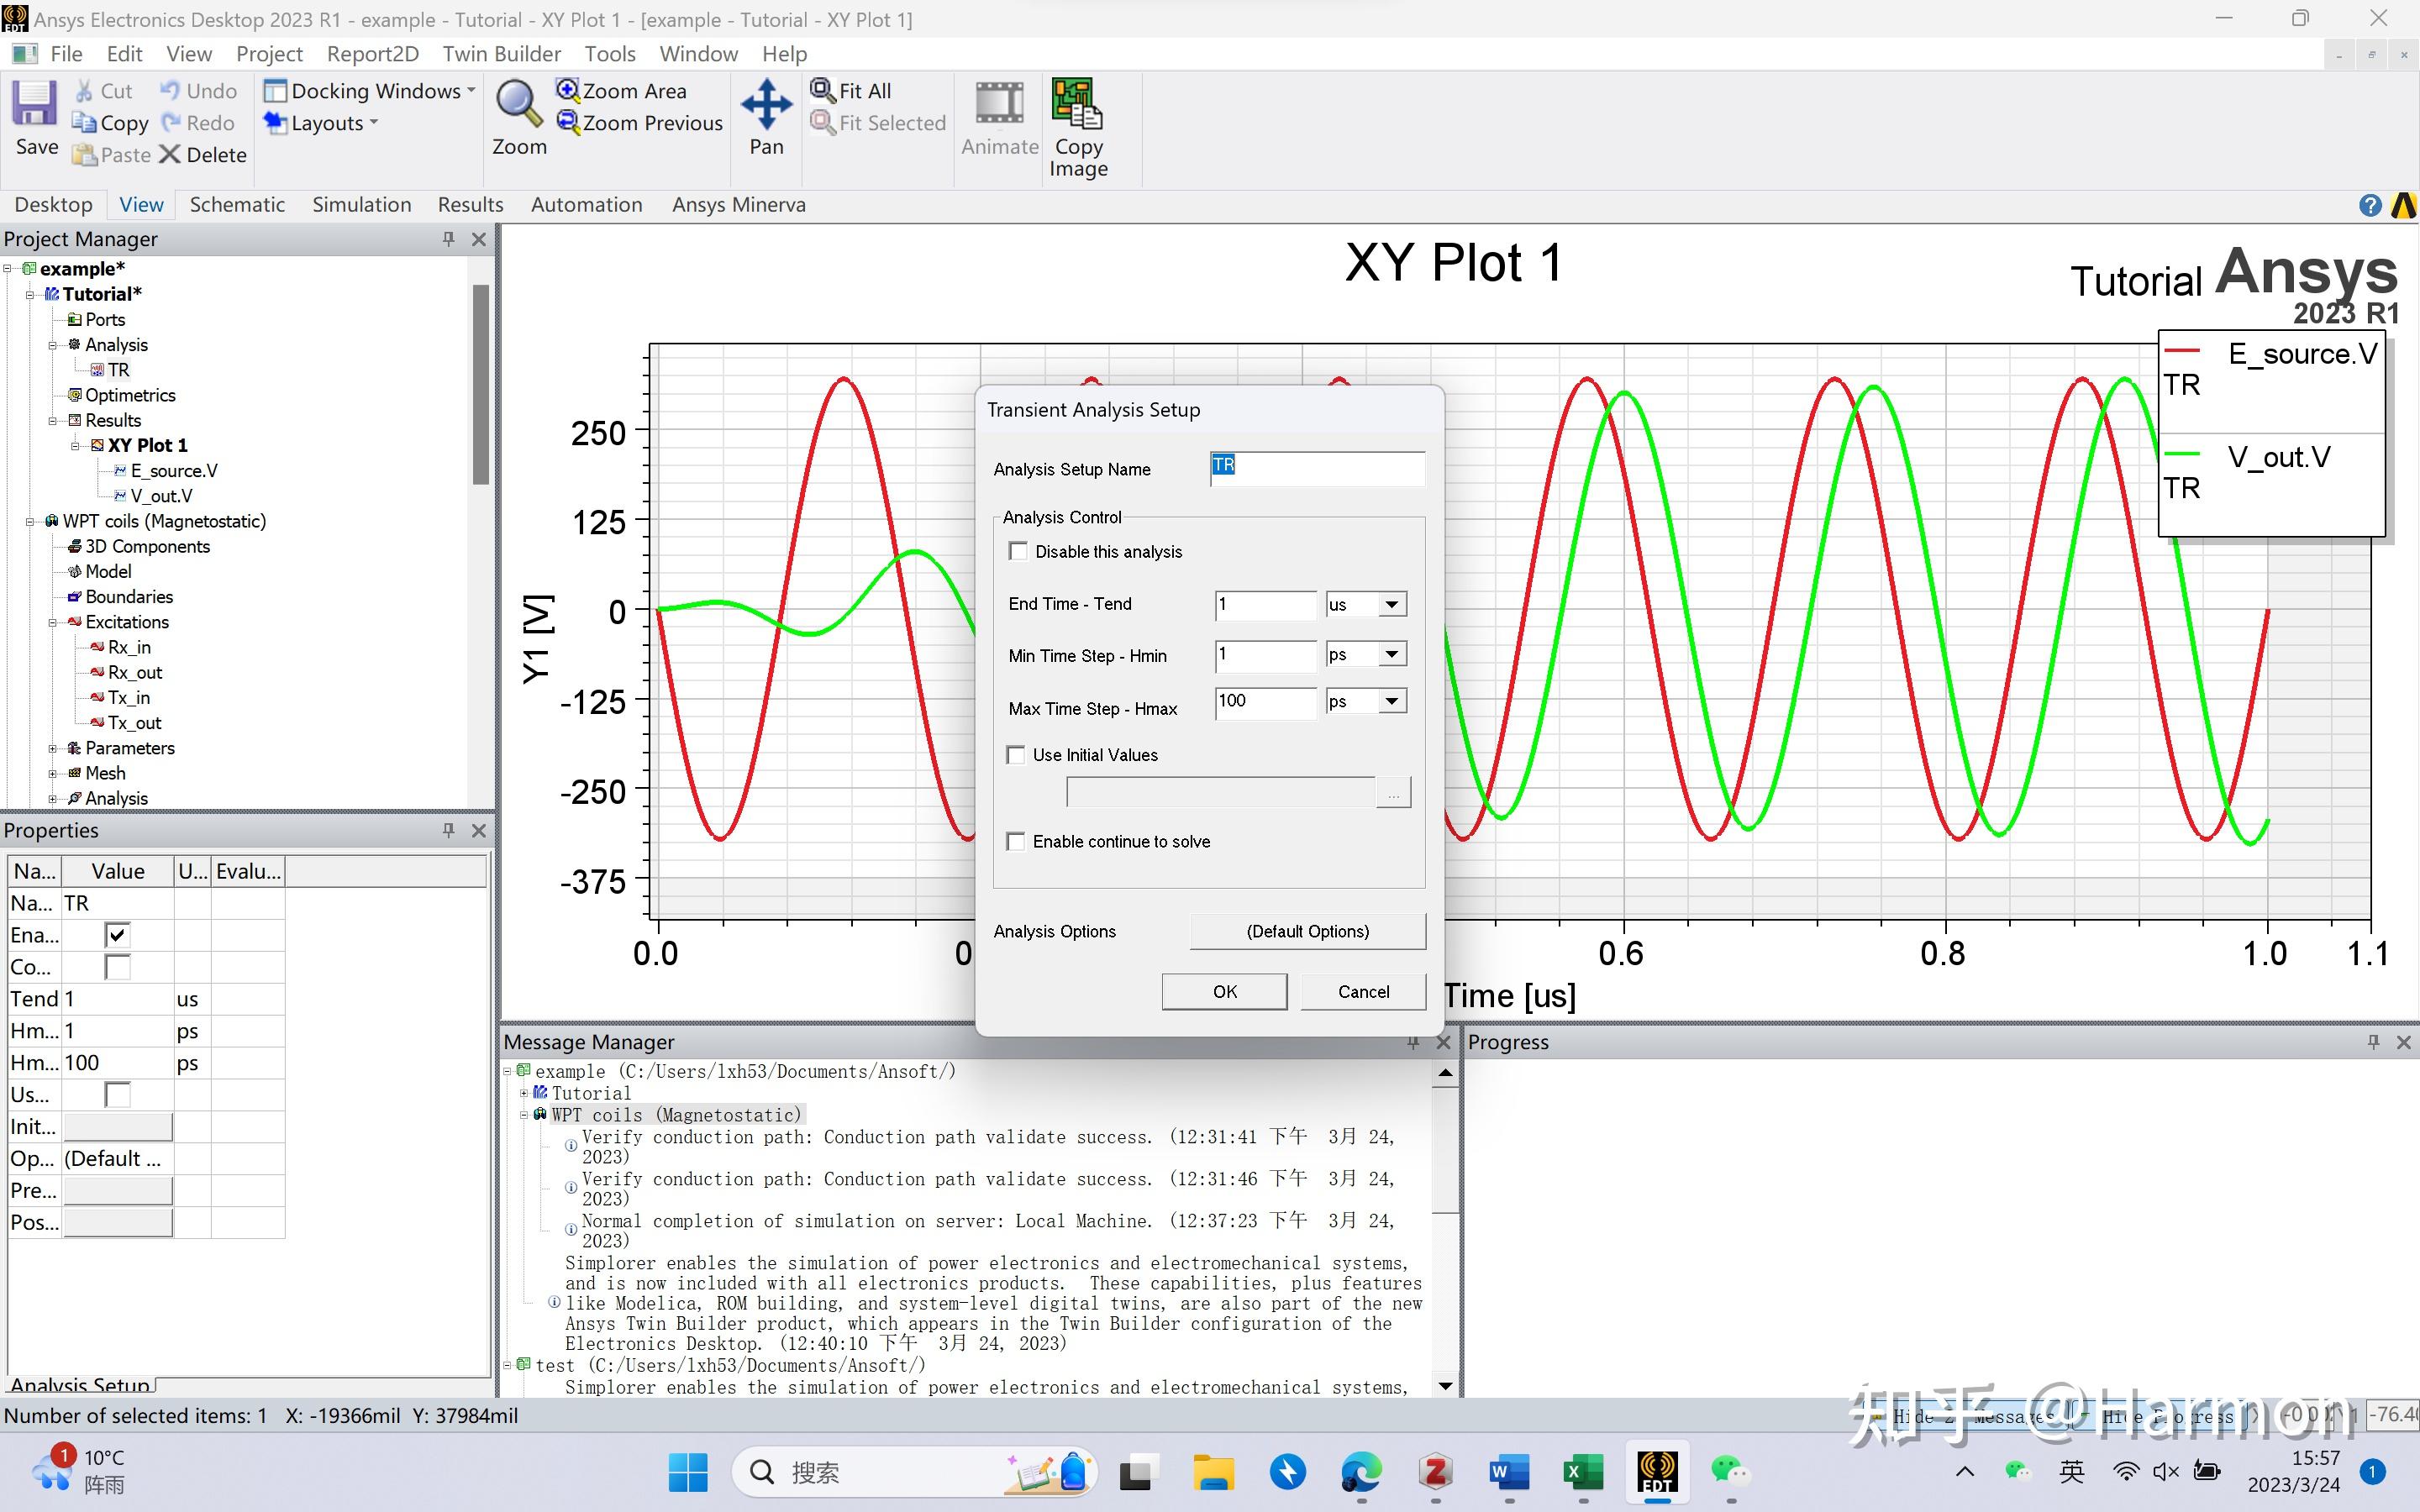Click the Copy Image icon
This screenshot has width=2420, height=1512.
[x=1077, y=105]
